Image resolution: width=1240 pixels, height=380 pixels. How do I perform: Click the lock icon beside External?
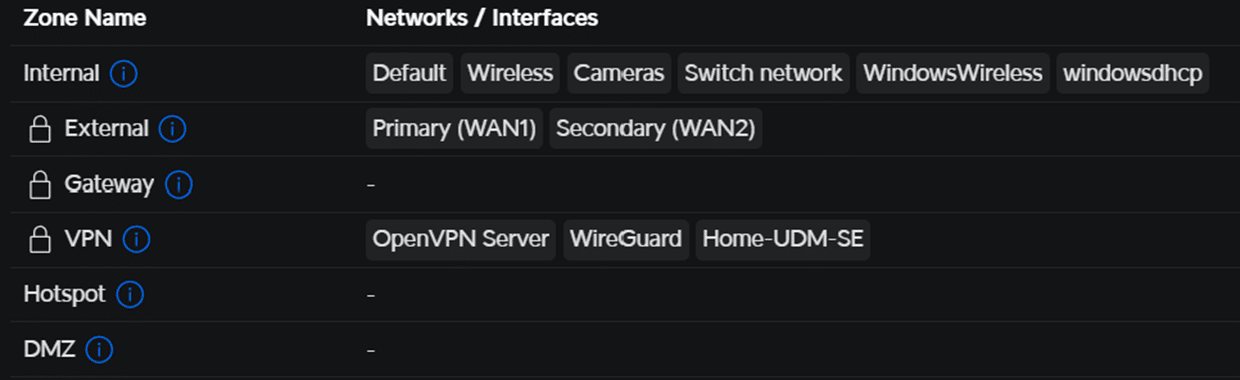(x=40, y=129)
